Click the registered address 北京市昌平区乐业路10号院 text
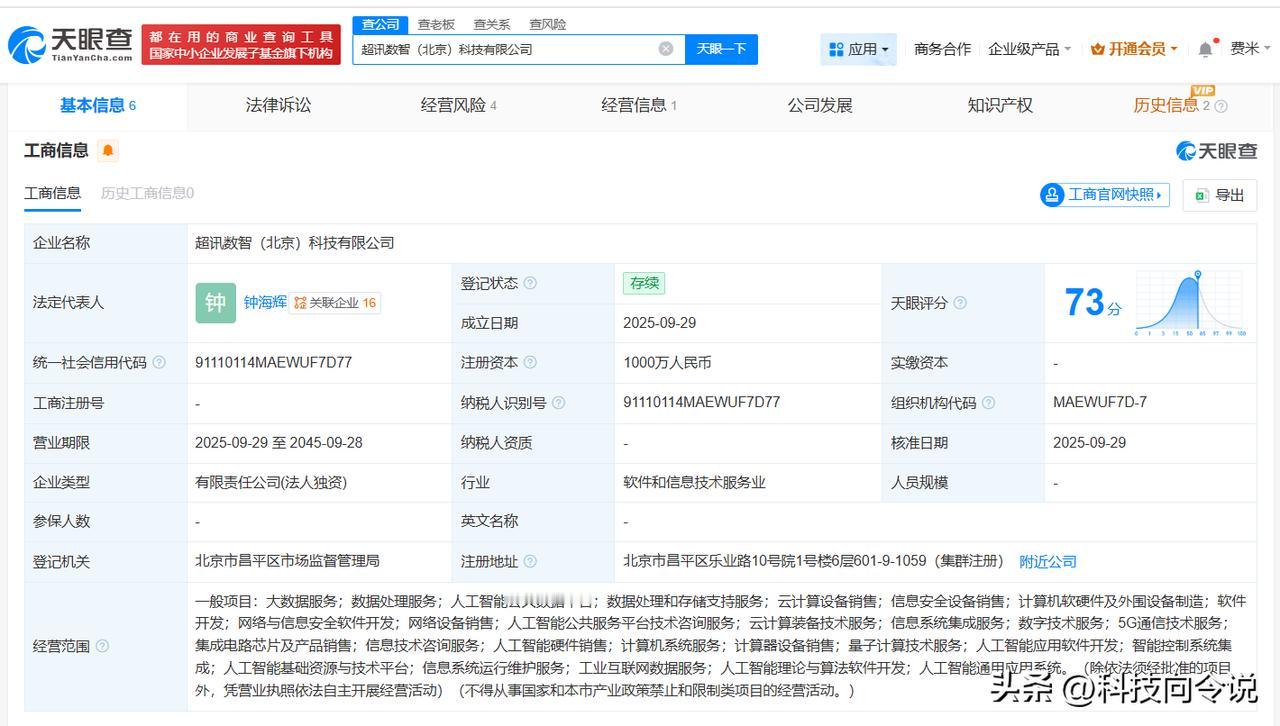Image resolution: width=1280 pixels, height=726 pixels. coord(815,562)
